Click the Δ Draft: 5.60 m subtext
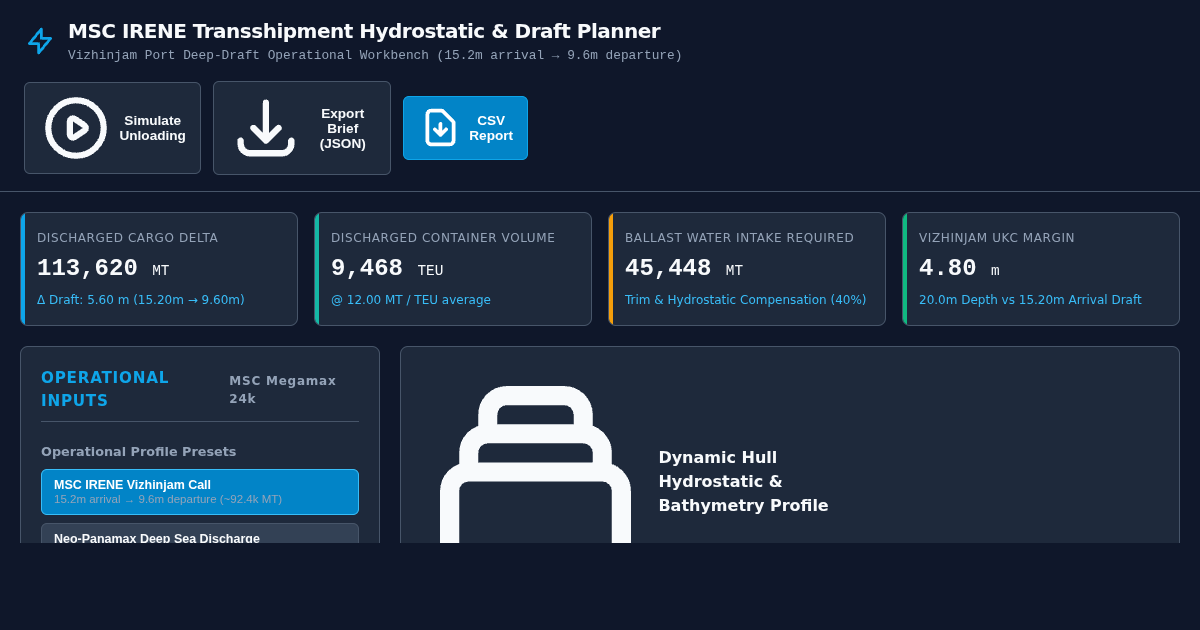Viewport: 1200px width, 630px height. [141, 300]
